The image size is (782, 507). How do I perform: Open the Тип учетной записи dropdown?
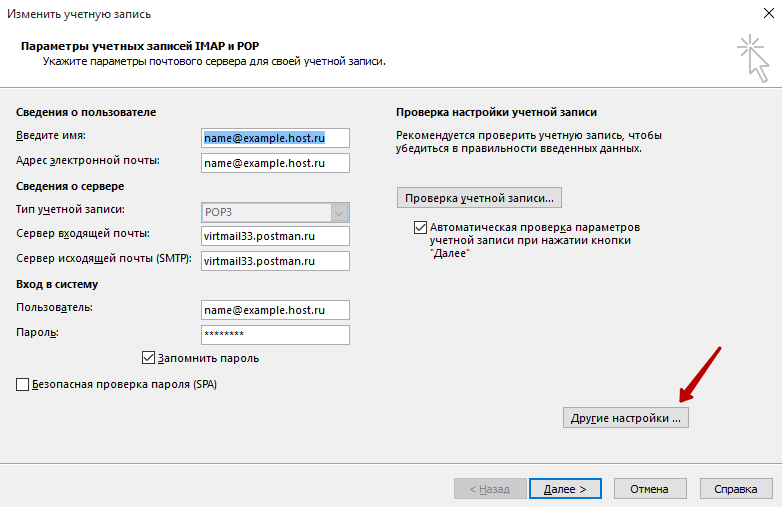point(275,212)
